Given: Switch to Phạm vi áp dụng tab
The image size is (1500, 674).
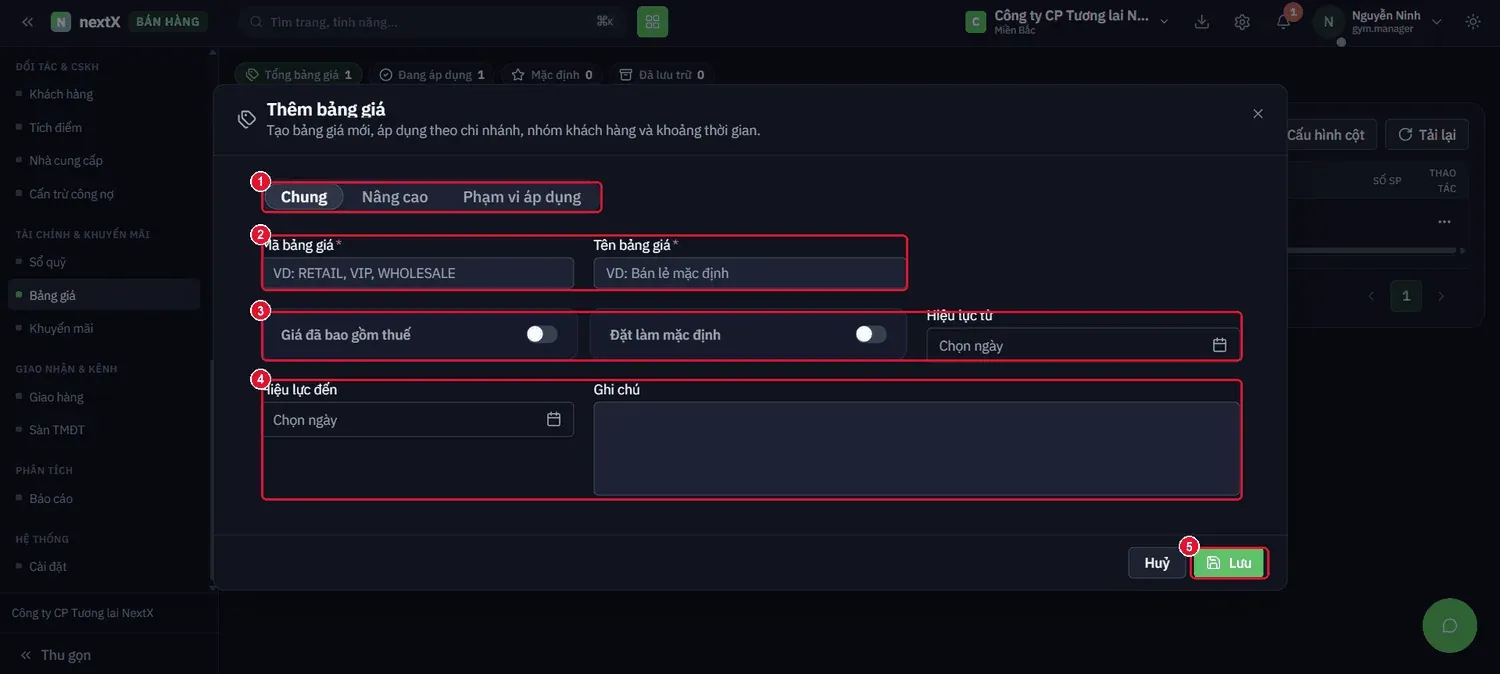Looking at the screenshot, I should tap(522, 197).
